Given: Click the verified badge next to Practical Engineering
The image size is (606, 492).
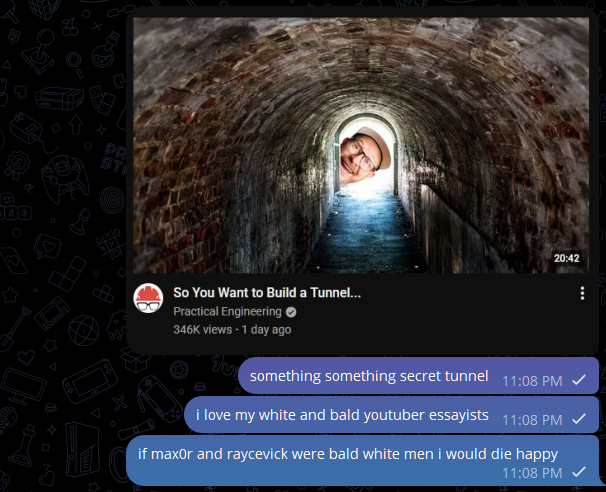Looking at the screenshot, I should pyautogui.click(x=291, y=312).
